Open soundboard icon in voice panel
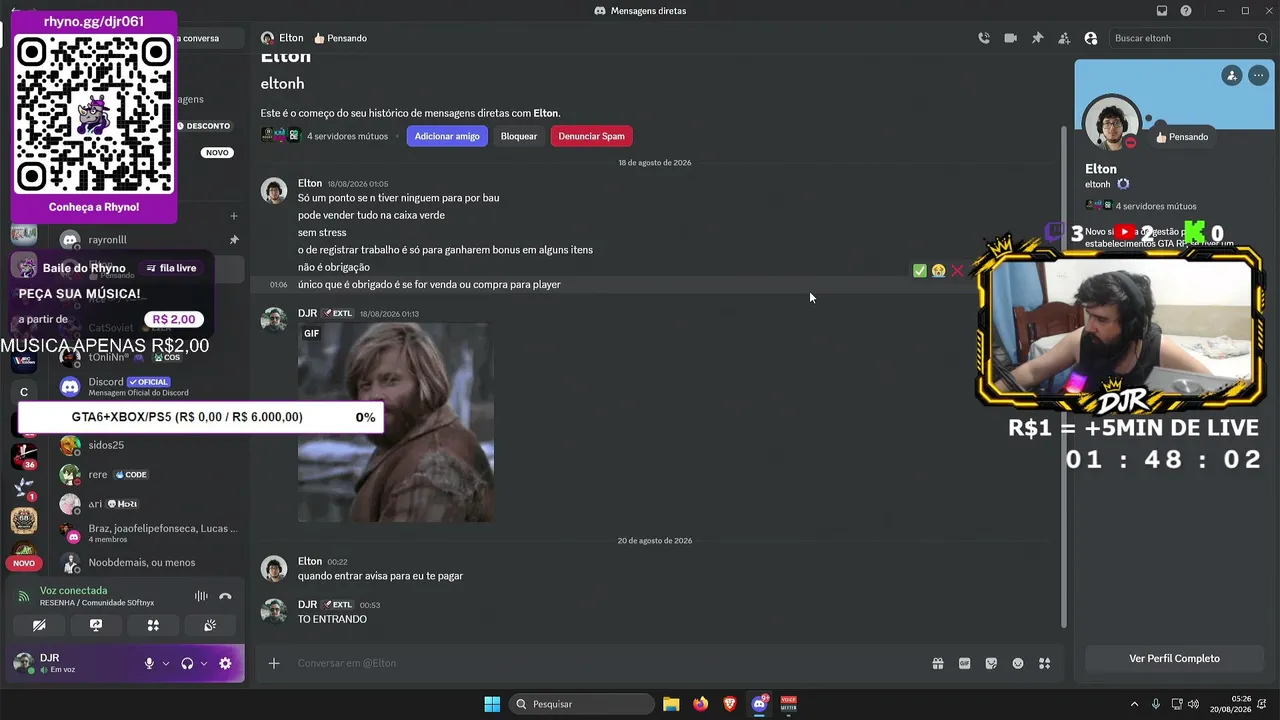This screenshot has height=720, width=1280. 210,625
